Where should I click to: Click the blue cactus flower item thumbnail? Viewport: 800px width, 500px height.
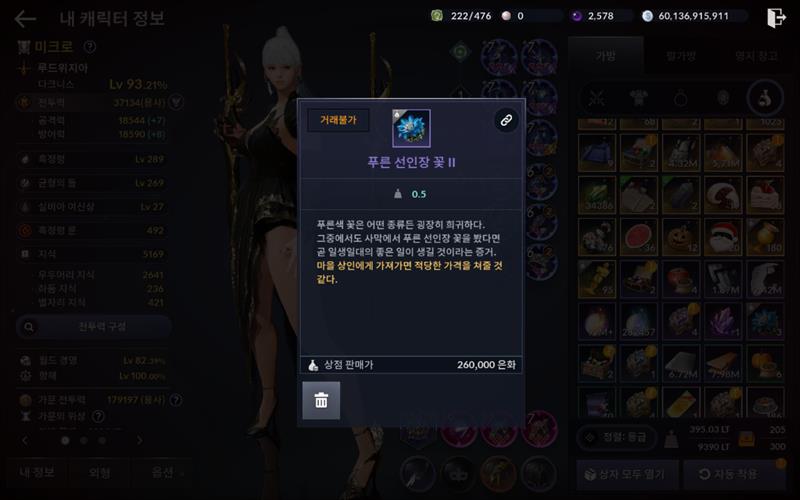tap(411, 128)
